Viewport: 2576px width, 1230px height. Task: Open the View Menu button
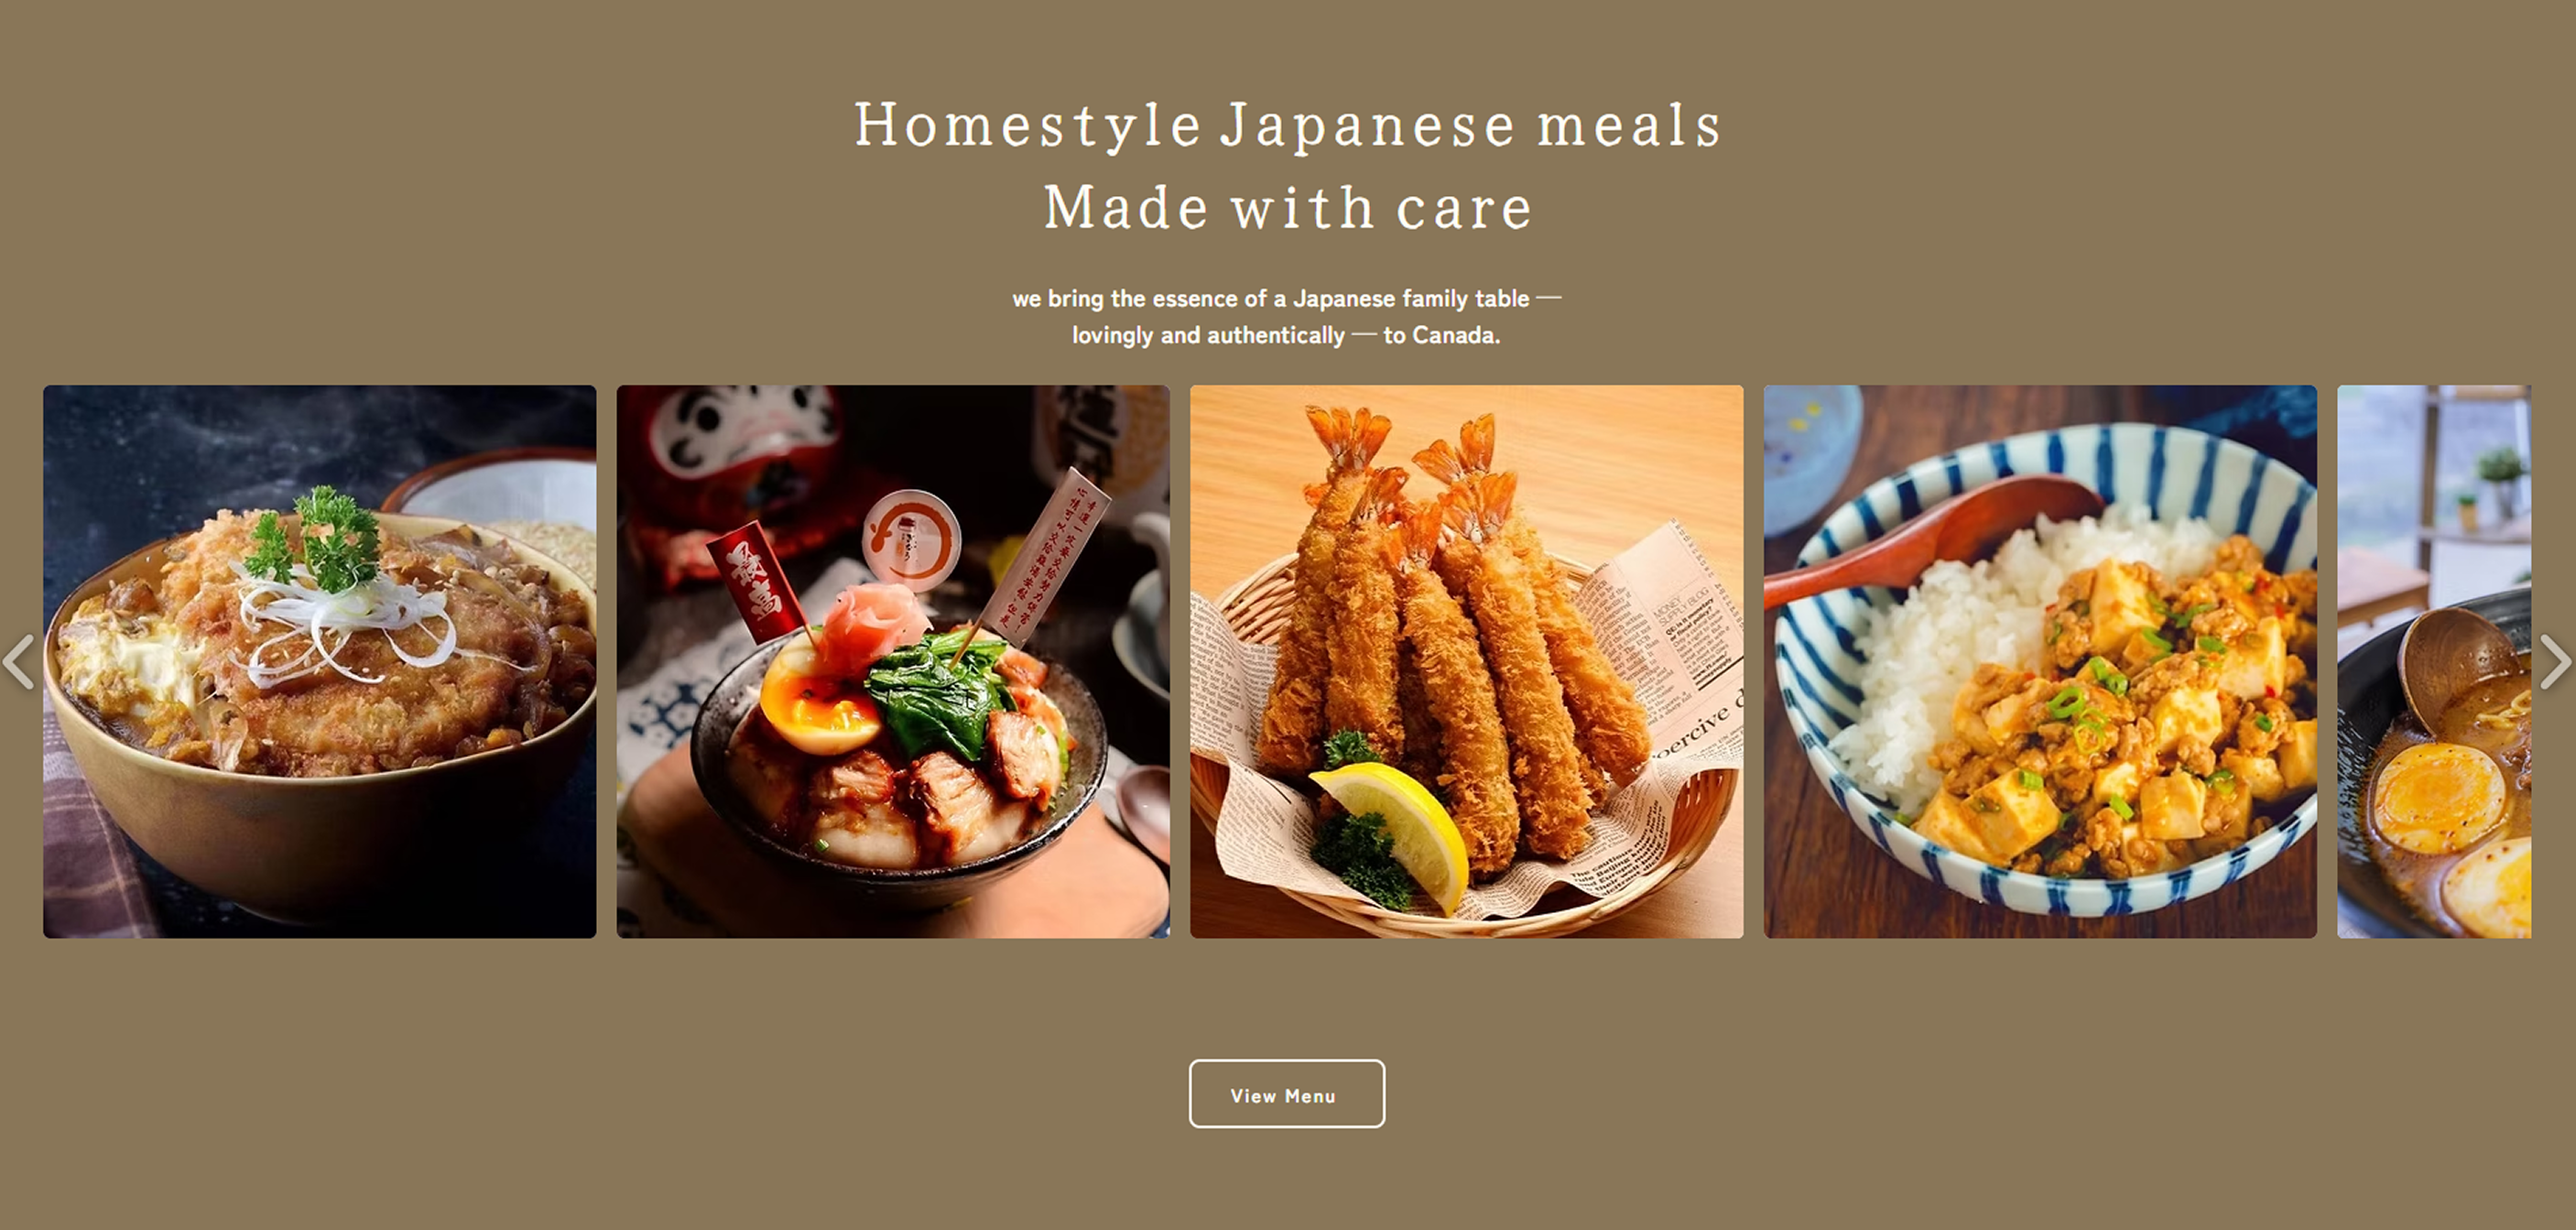(x=1286, y=1094)
